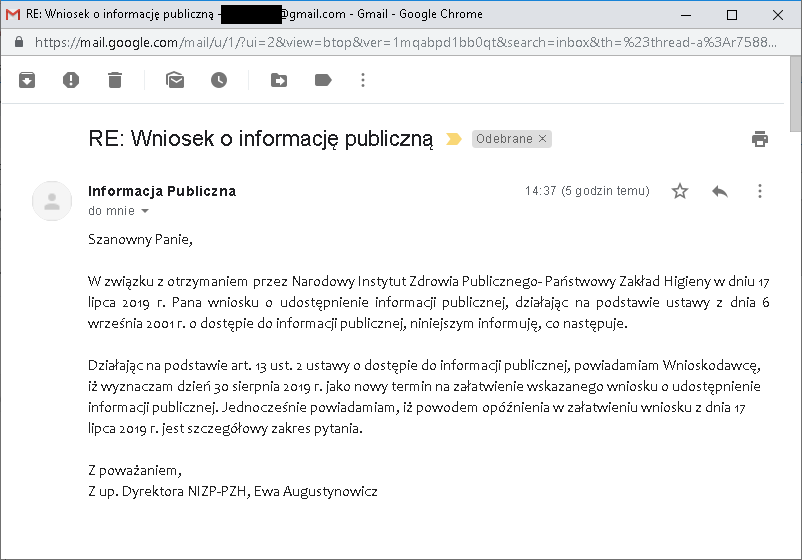
Task: Archive this email conversation
Action: (x=27, y=80)
